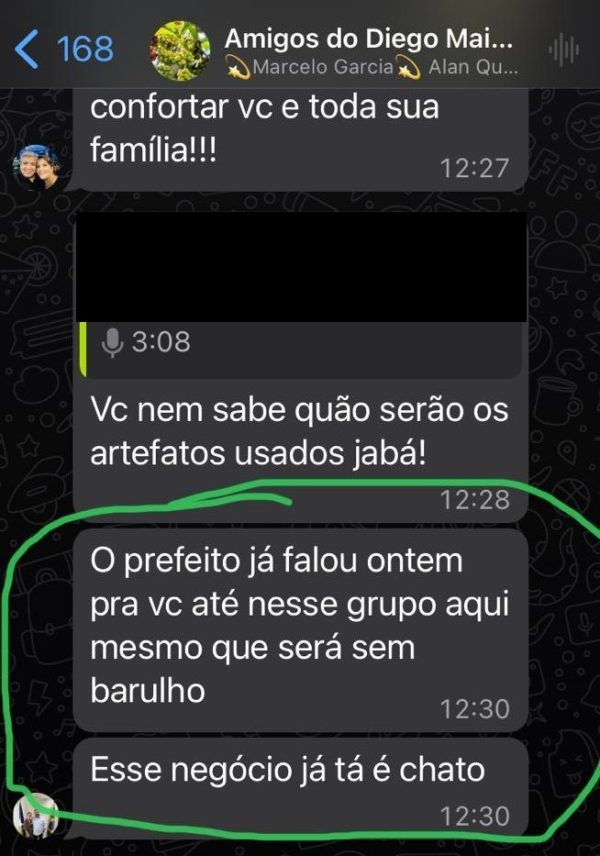Tap the green quote bar of reply
This screenshot has width=600, height=856.
[x=83, y=349]
